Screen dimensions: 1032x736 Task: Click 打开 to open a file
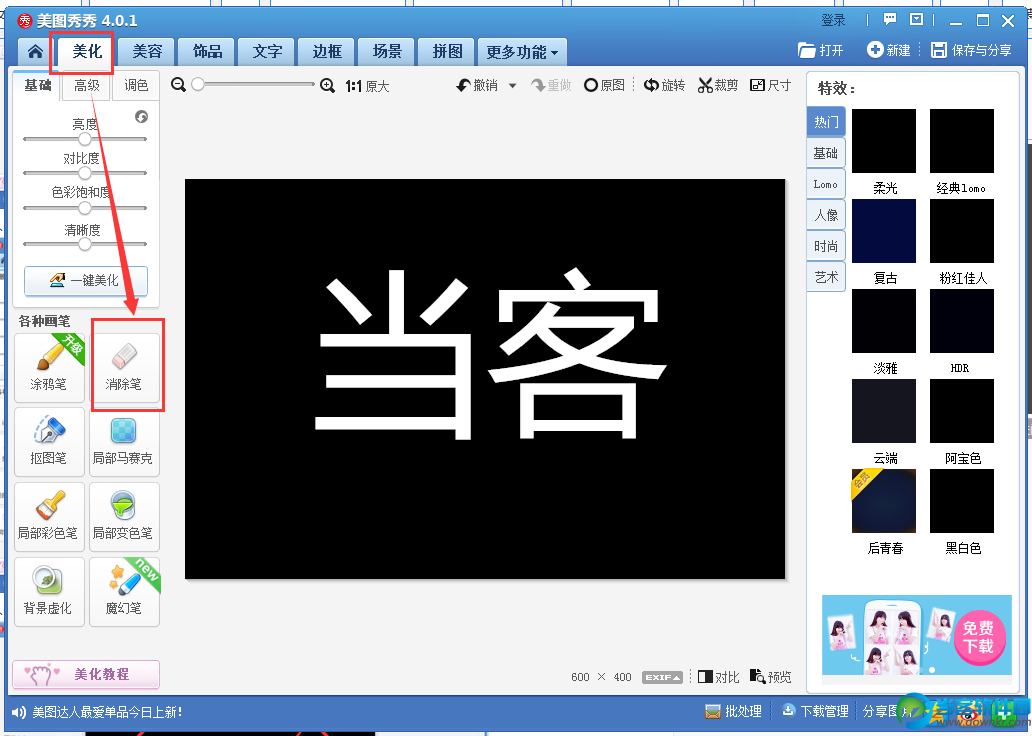point(821,50)
